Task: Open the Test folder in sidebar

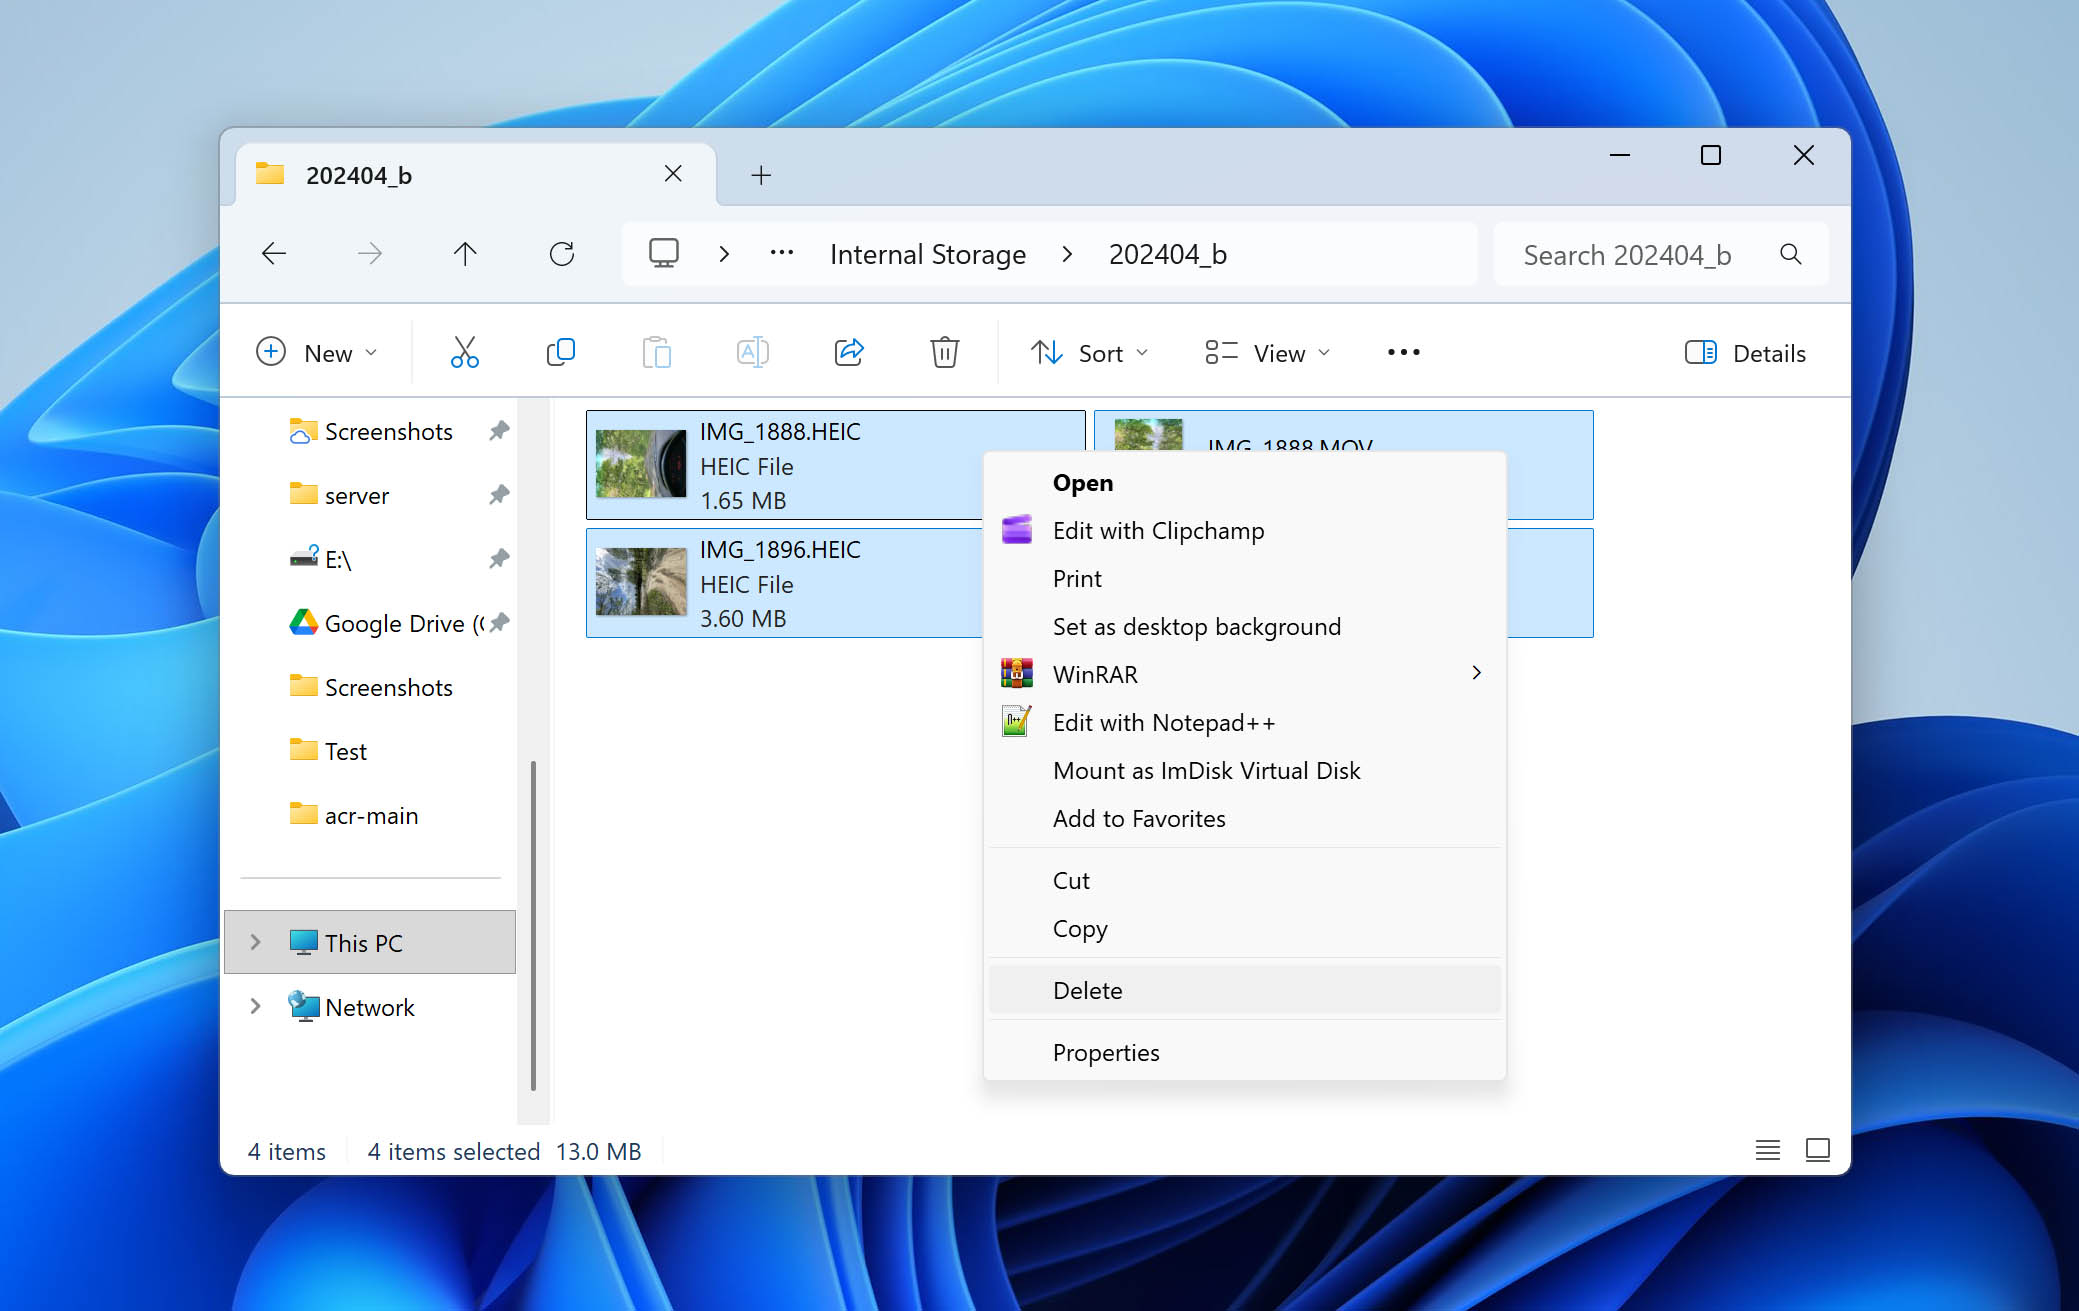Action: pos(329,751)
